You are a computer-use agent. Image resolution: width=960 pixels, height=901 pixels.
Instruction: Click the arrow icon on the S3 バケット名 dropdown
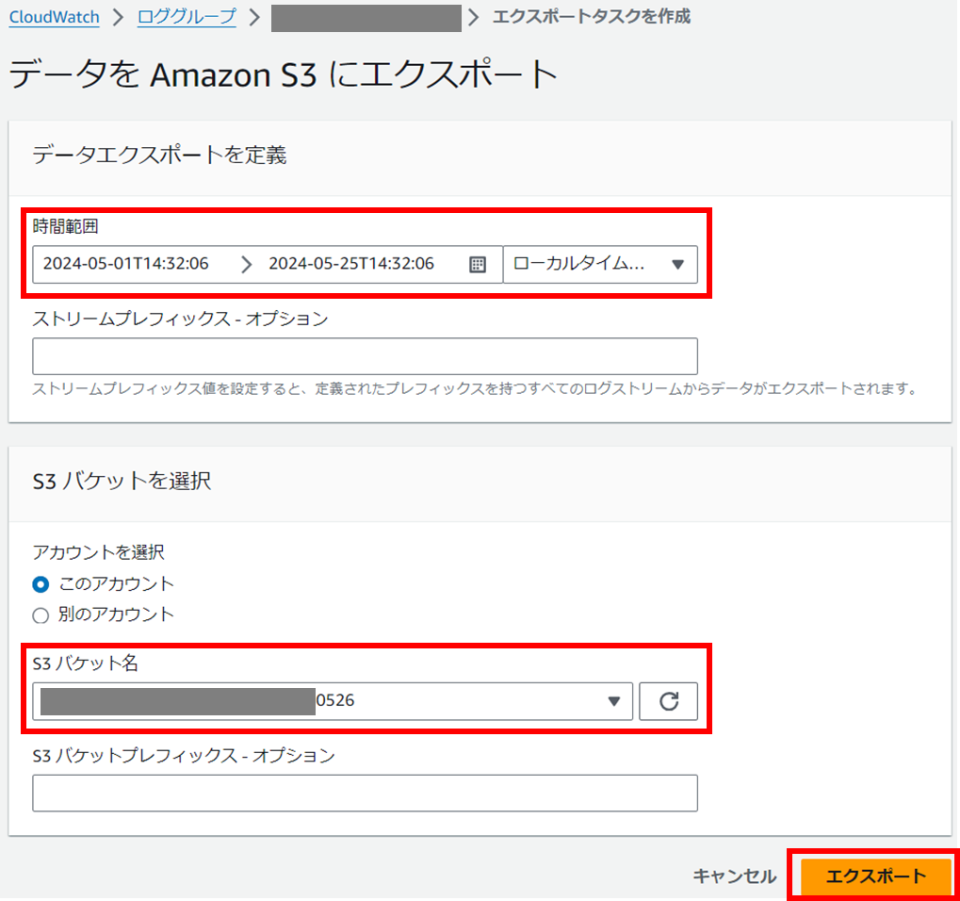(614, 701)
